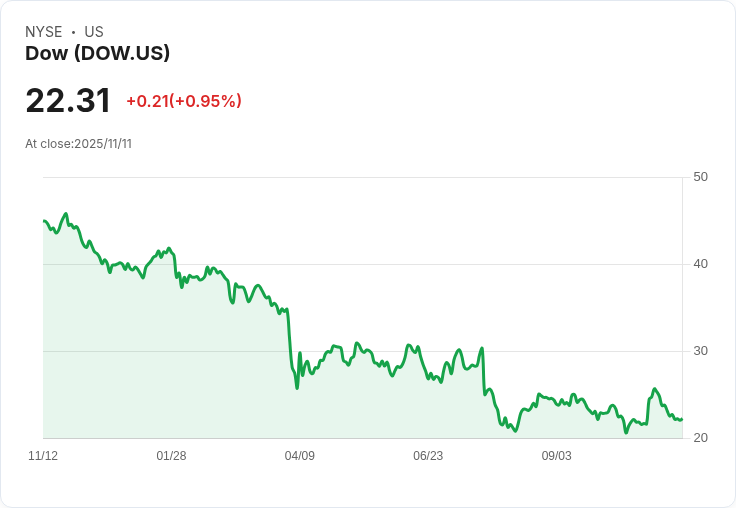Screen dimensions: 736x508
Task: Click the 20 y-axis label
Action: [x=700, y=438]
